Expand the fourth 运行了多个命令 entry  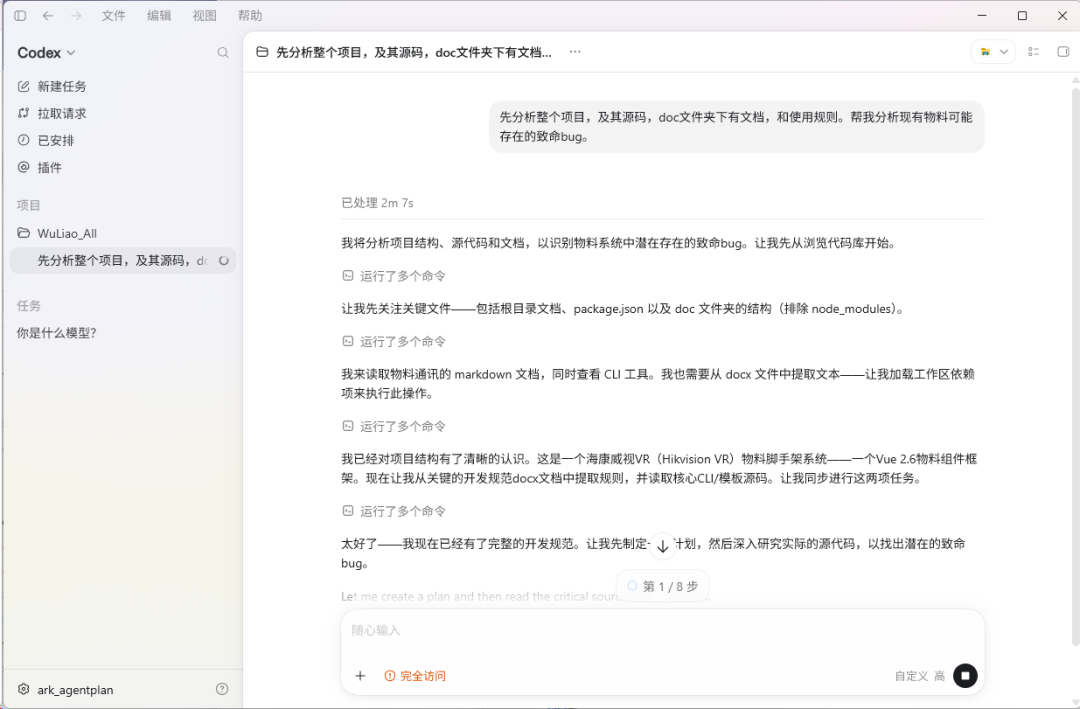point(394,511)
